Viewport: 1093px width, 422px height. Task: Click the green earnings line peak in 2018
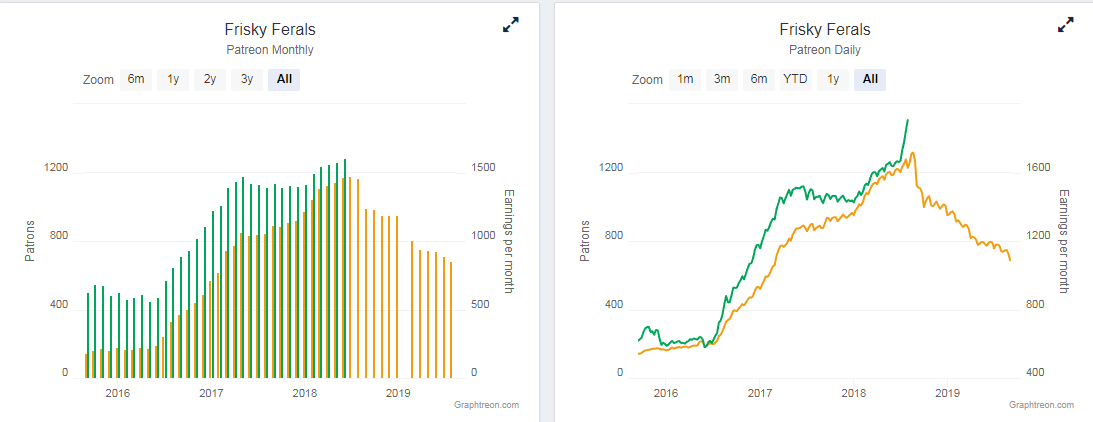click(x=907, y=121)
